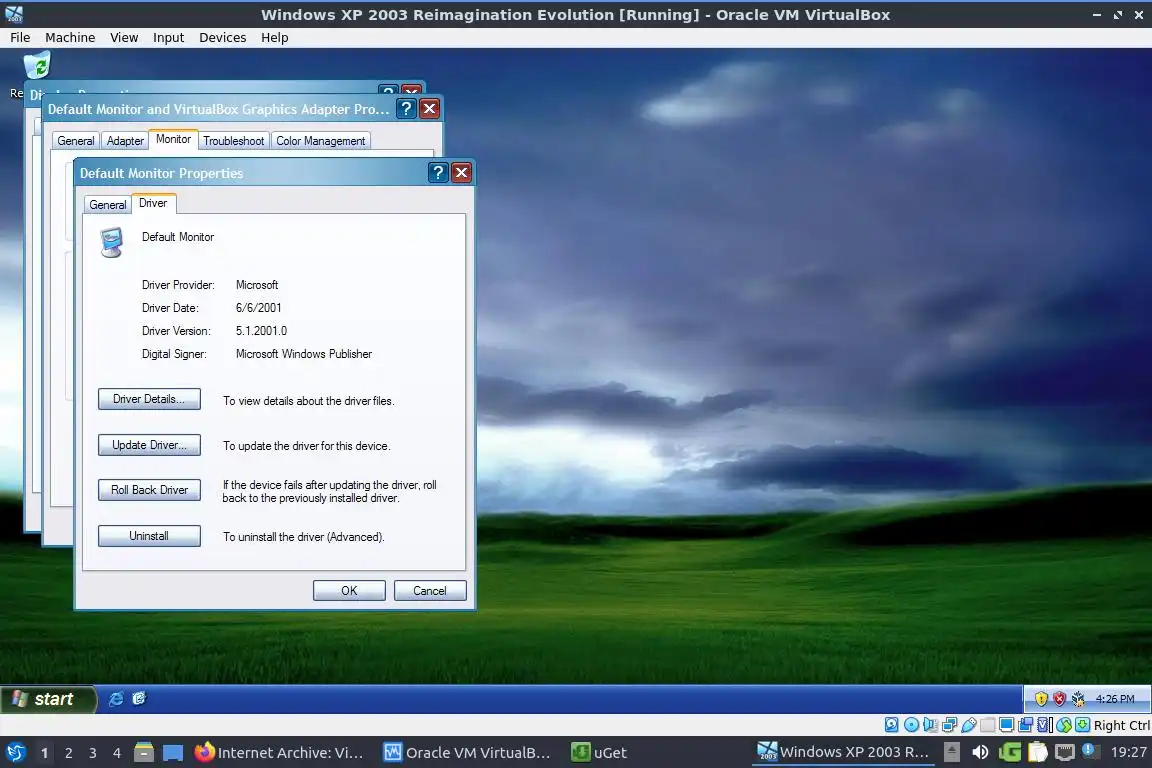Image resolution: width=1152 pixels, height=768 pixels.
Task: Open the Windows XP start button
Action: [48, 699]
